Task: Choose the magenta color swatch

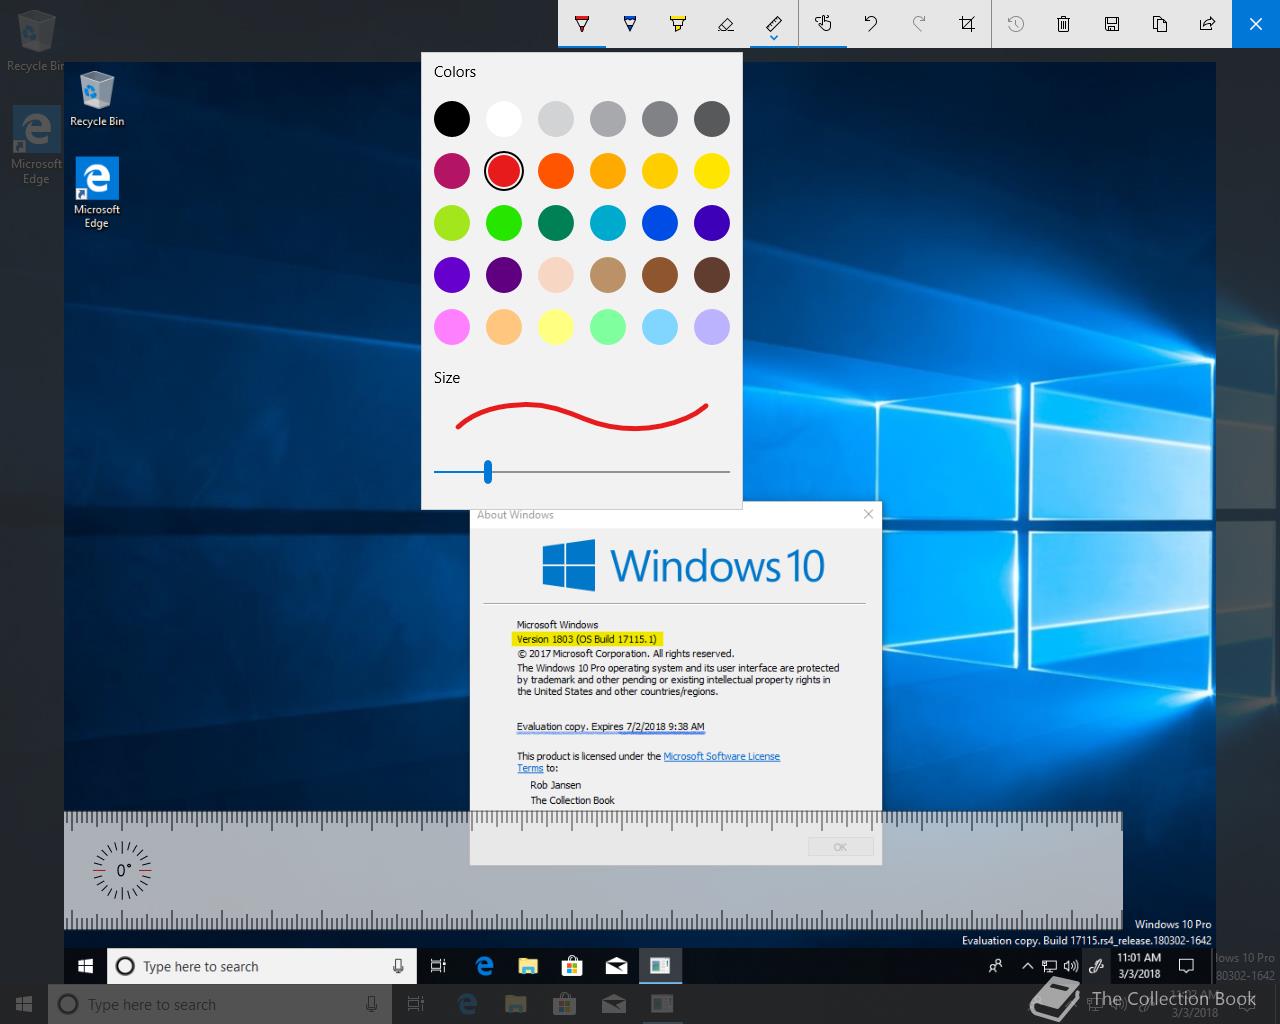Action: [x=452, y=171]
